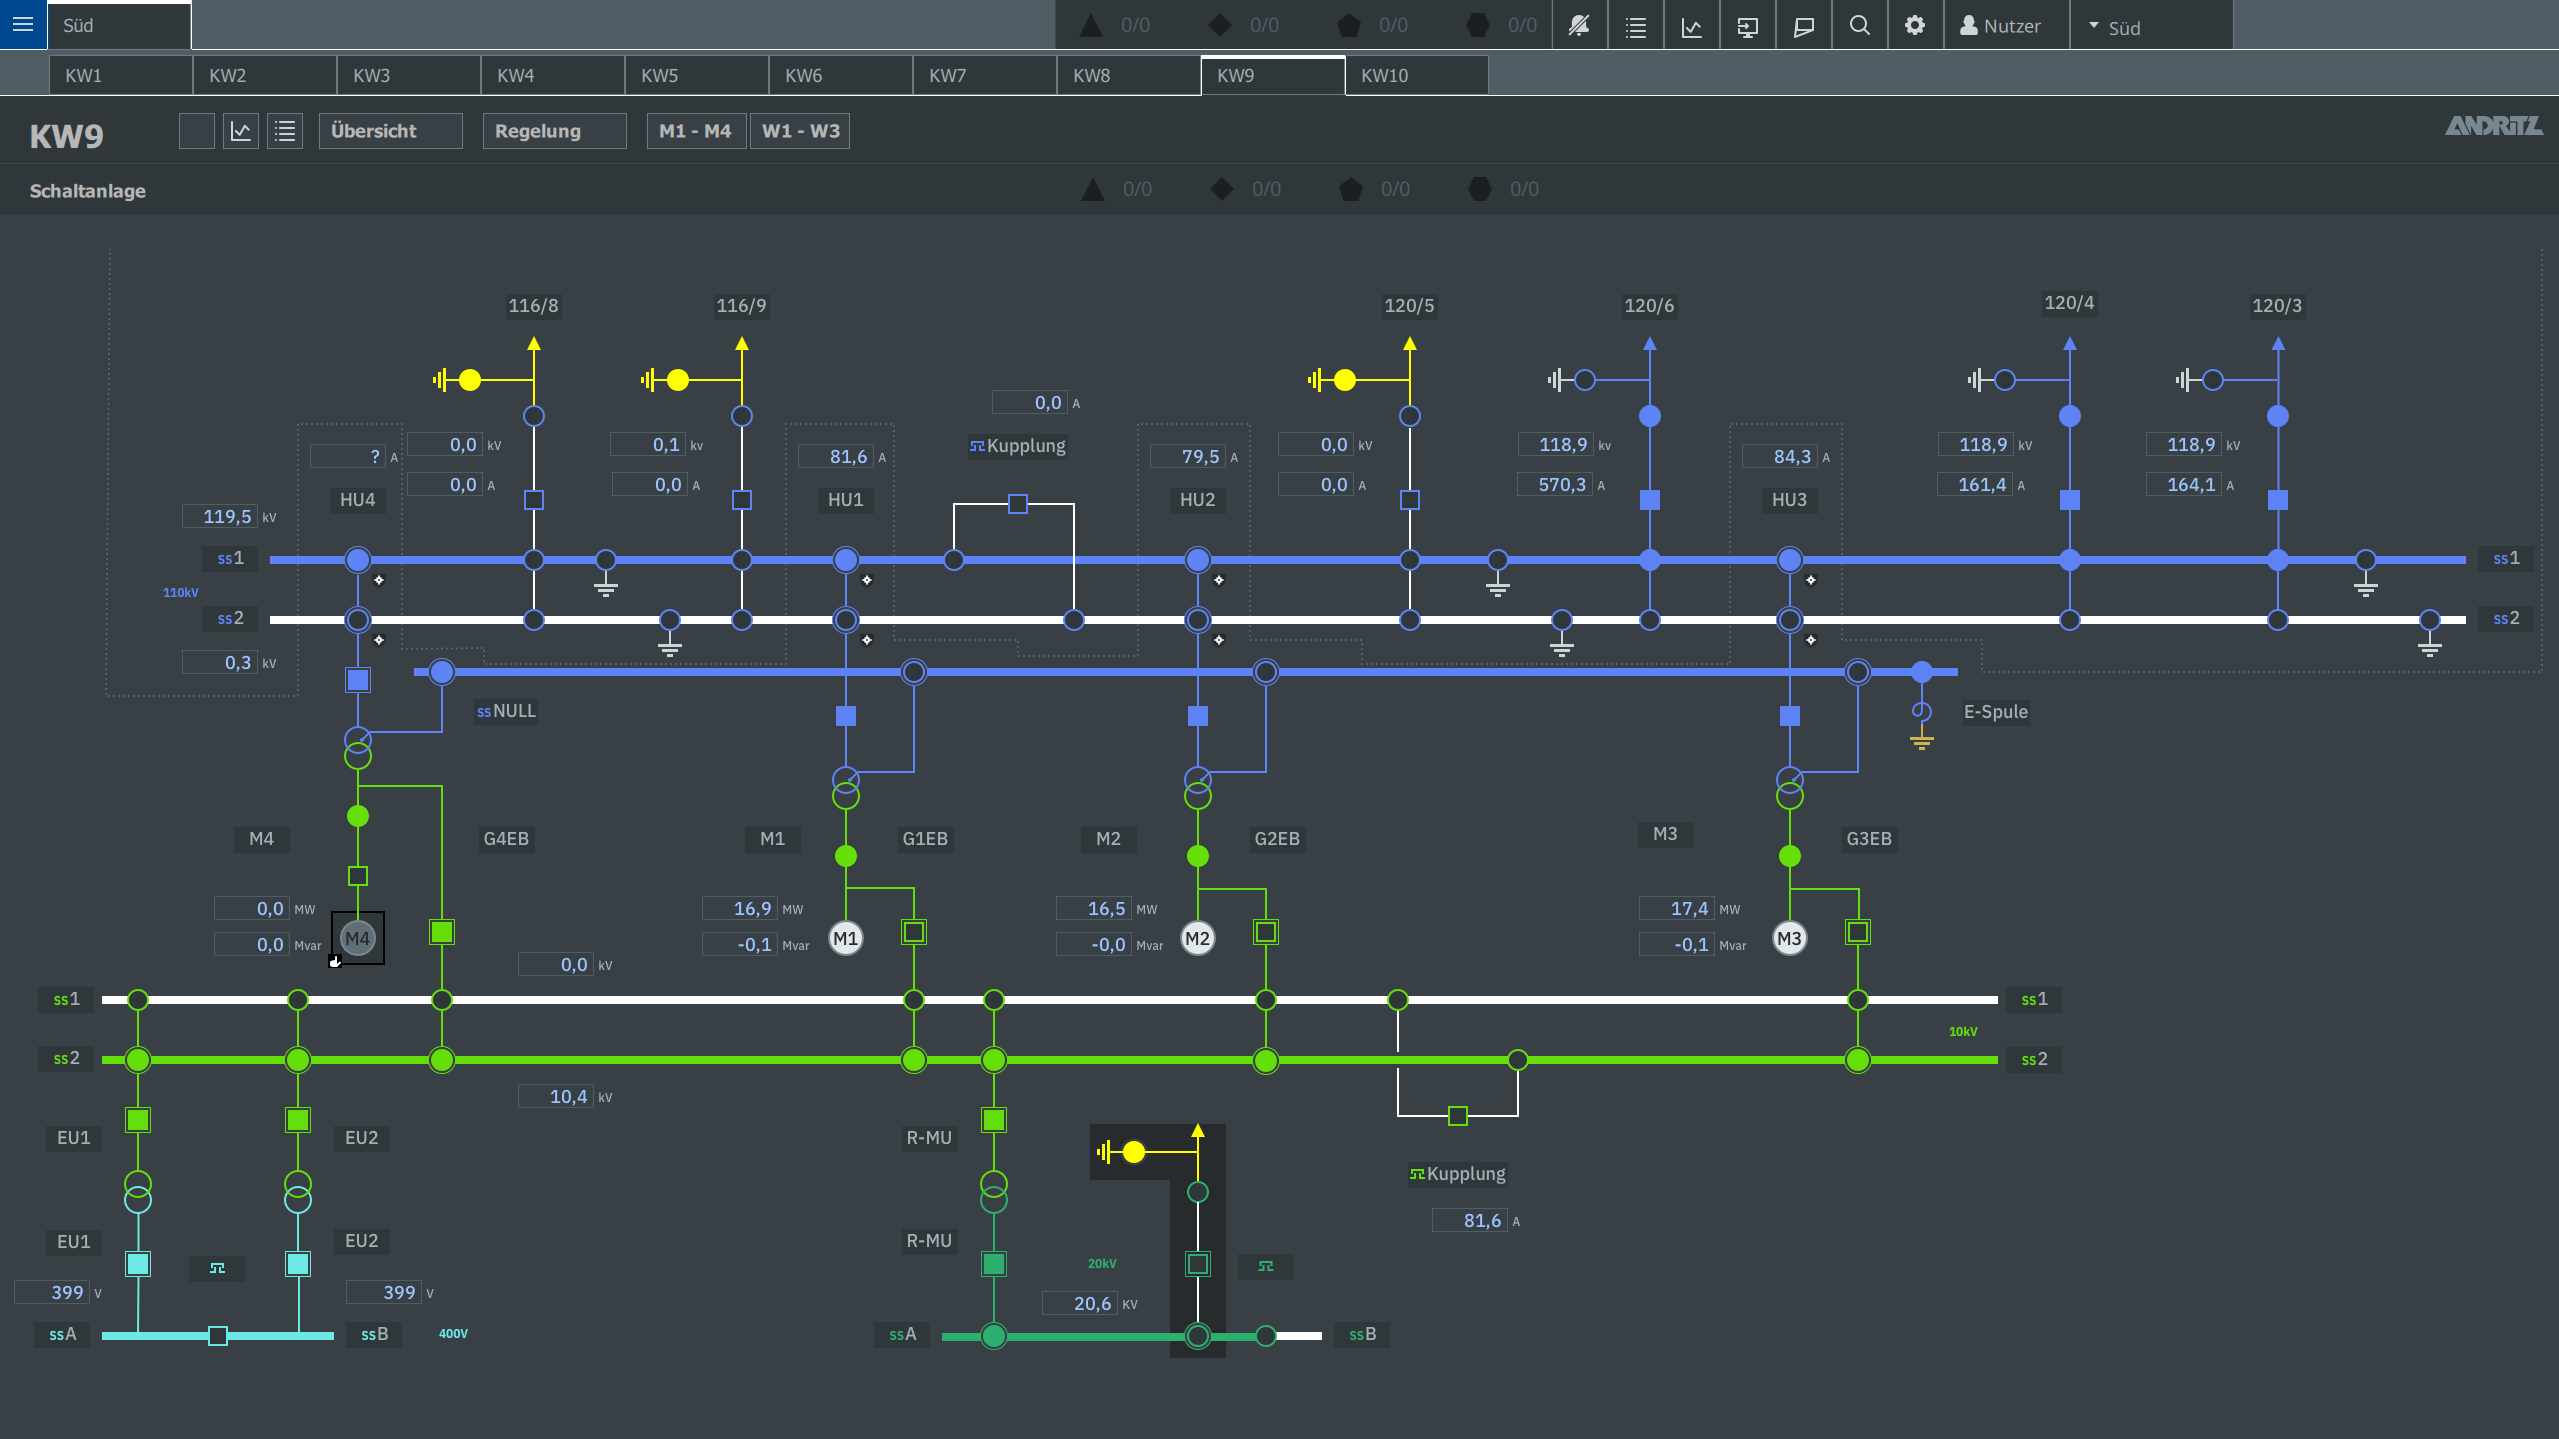Toggle the 110kV Kupplung breaker square
The height and width of the screenshot is (1439, 2559).
(1017, 504)
